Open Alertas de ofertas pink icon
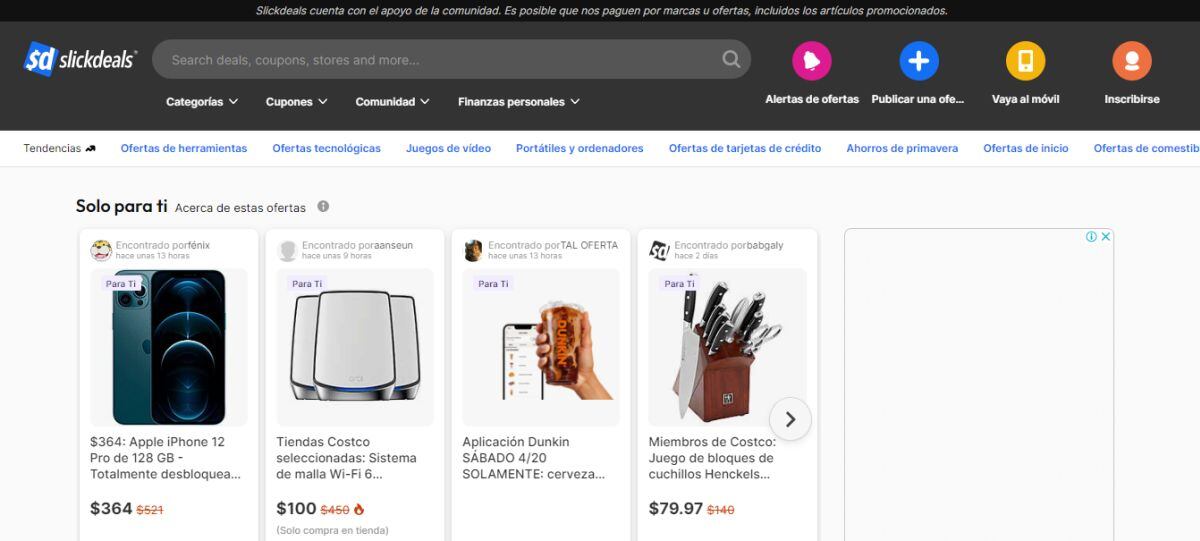 pos(812,61)
